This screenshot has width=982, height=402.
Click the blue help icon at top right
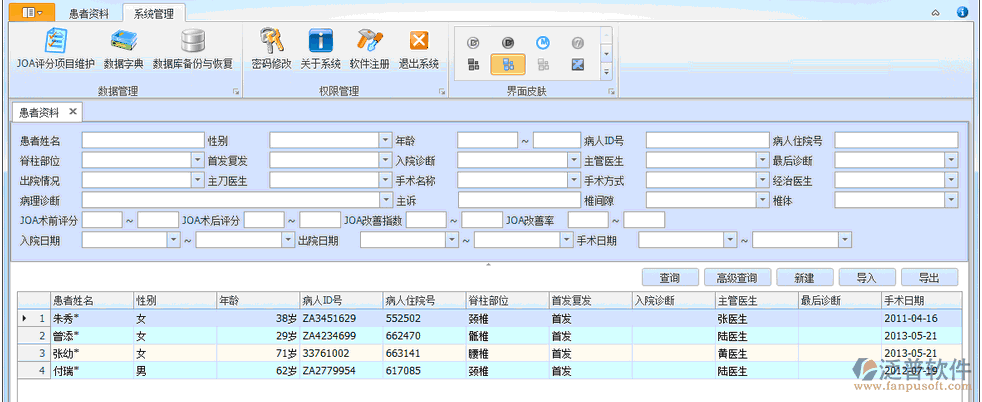click(x=962, y=12)
